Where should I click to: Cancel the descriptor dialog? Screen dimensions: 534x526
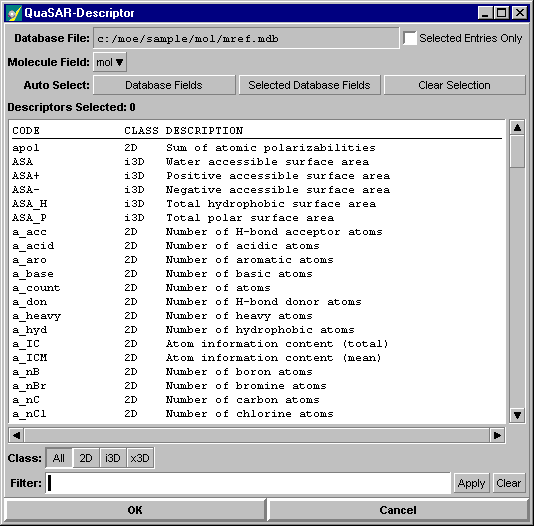click(x=398, y=510)
